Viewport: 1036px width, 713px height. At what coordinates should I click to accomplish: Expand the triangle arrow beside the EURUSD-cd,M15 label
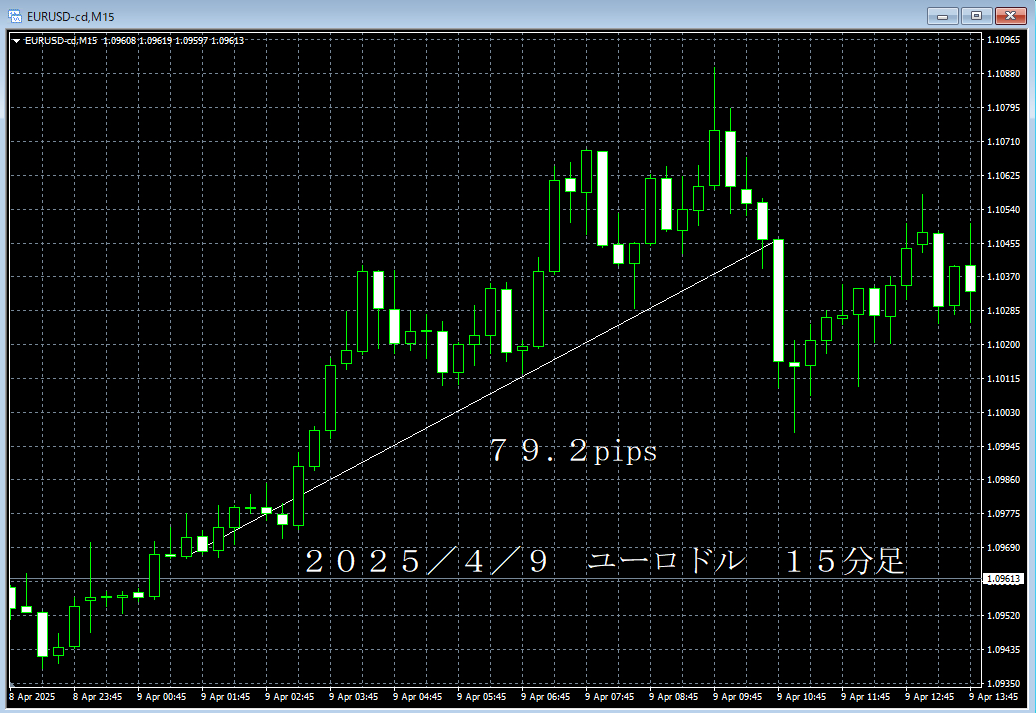pyautogui.click(x=17, y=41)
